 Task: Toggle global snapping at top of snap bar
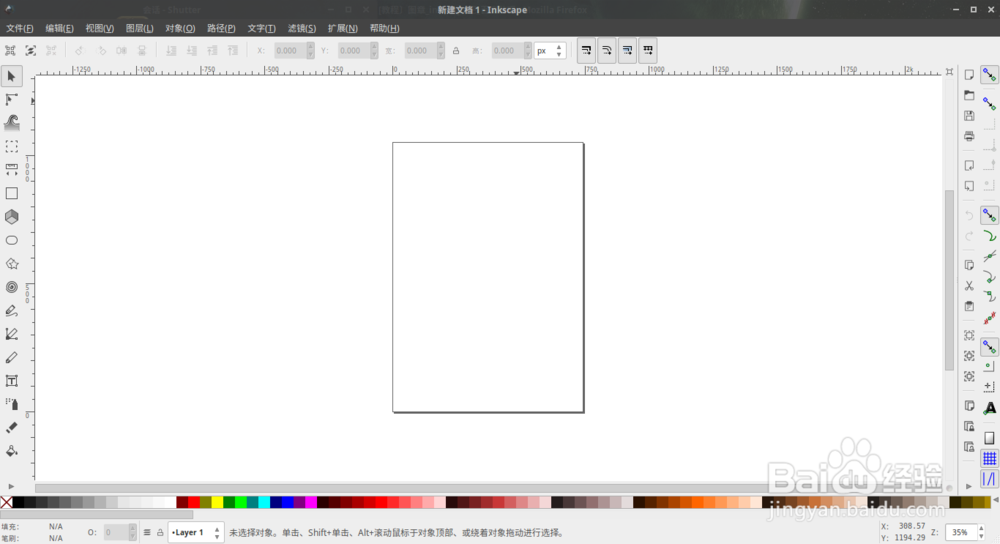click(989, 75)
